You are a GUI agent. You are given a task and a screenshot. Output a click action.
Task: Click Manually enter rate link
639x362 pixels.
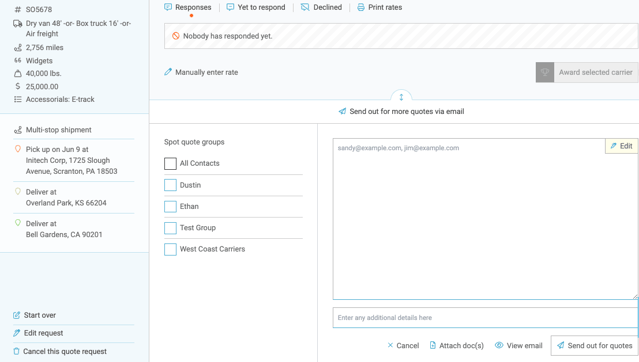click(201, 72)
